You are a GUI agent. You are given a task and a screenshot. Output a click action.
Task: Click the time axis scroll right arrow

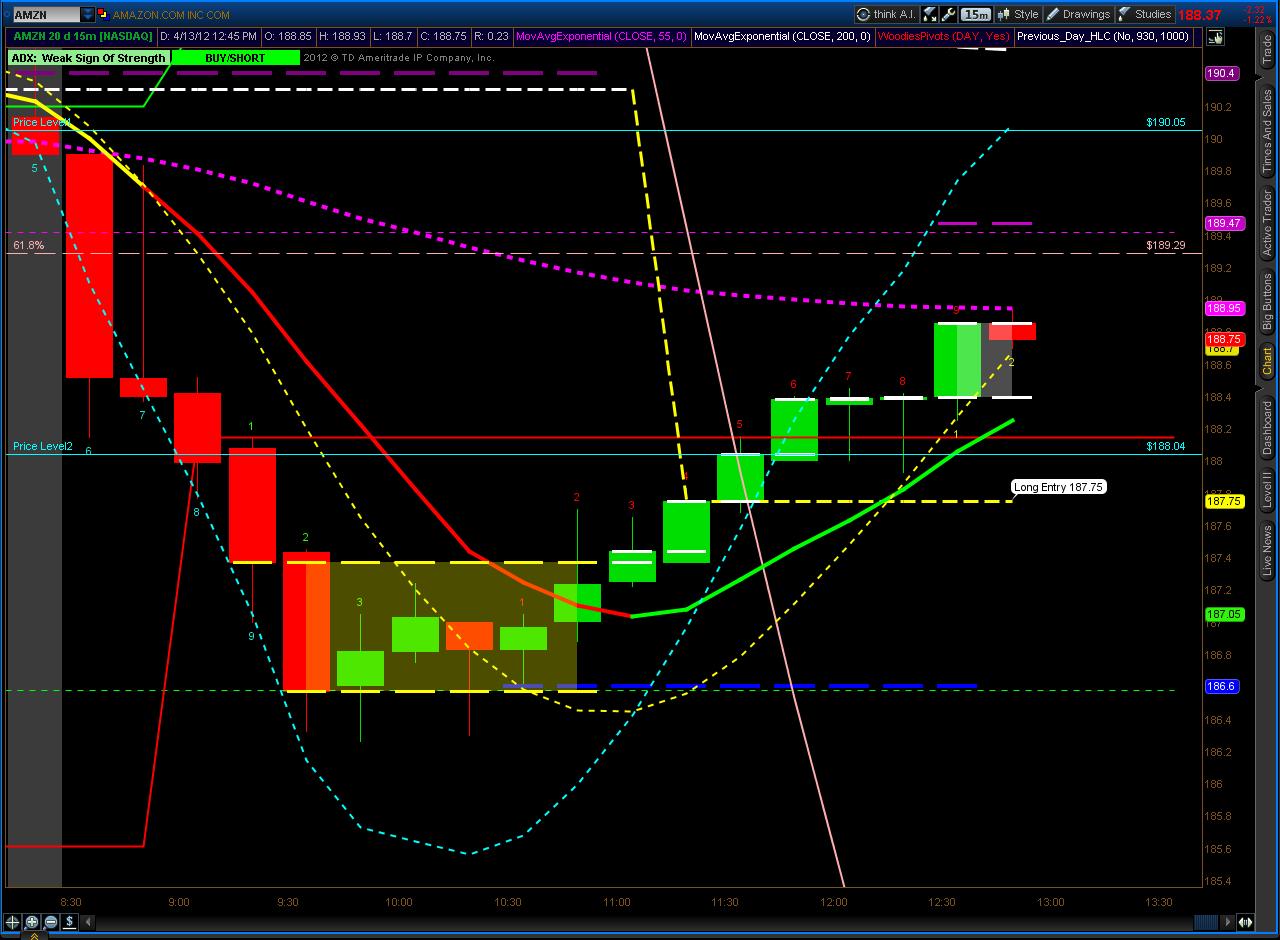point(1228,922)
